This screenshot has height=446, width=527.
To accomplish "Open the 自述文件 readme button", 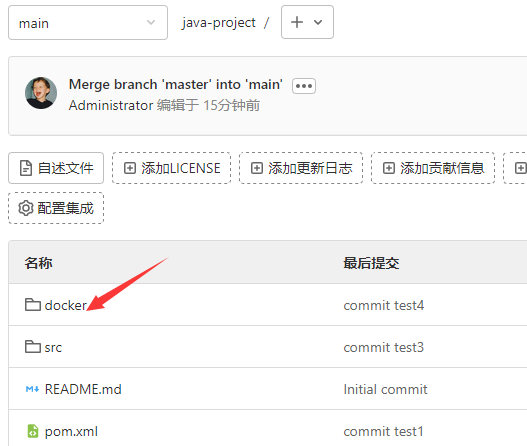I will 56,168.
